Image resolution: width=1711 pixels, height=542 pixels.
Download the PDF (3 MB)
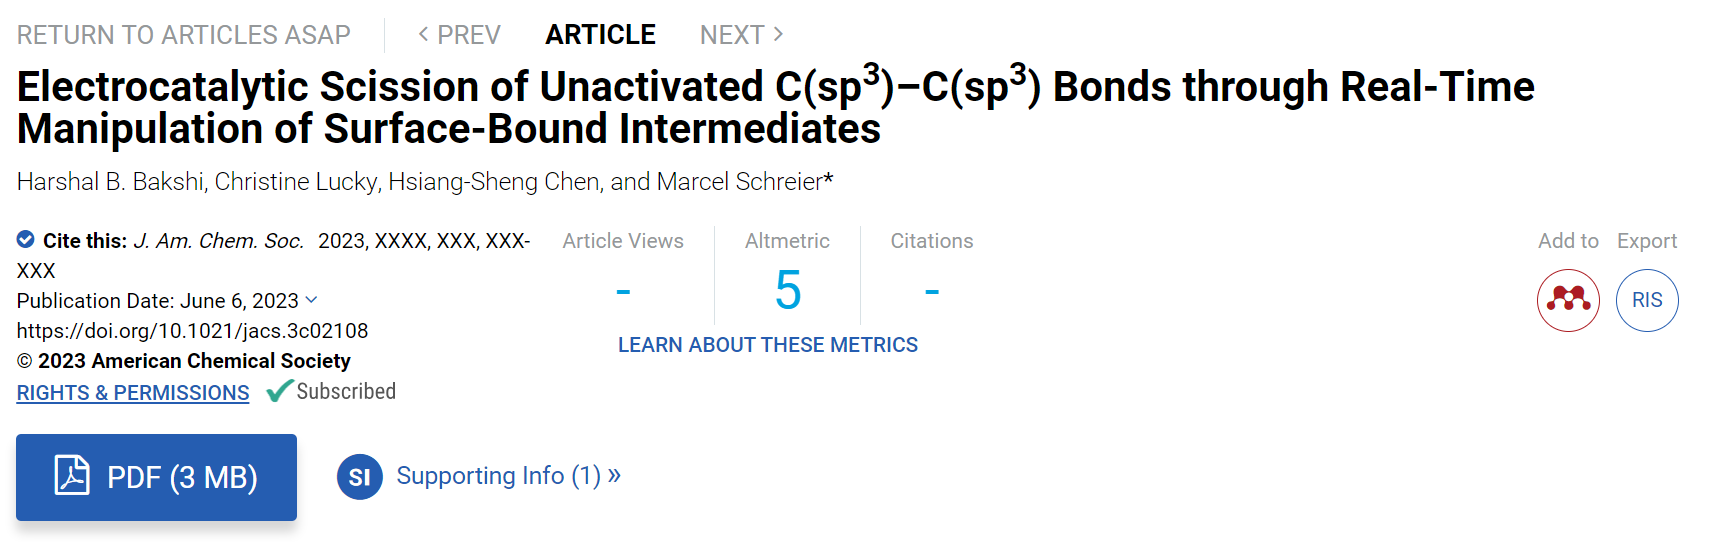coord(156,477)
